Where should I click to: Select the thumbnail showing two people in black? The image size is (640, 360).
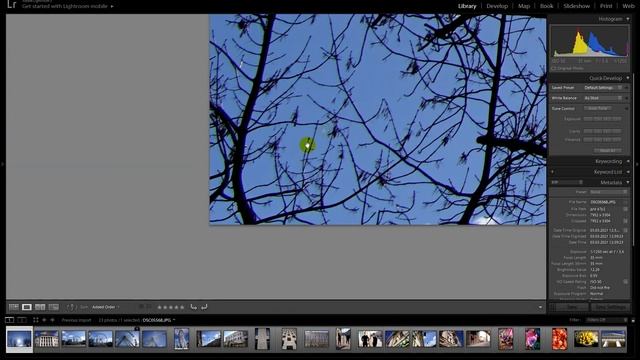tap(370, 339)
